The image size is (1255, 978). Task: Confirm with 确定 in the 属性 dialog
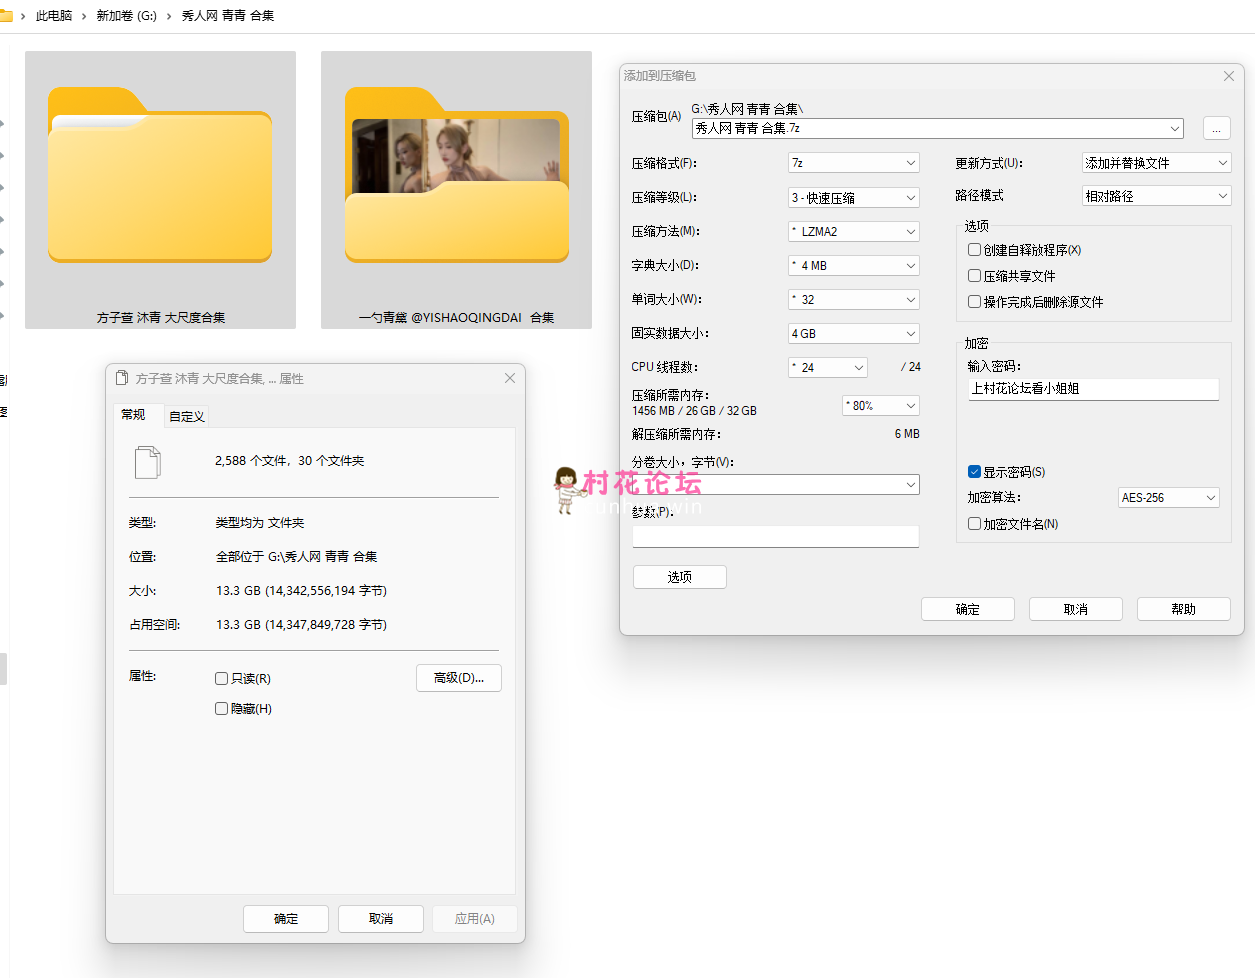(x=286, y=919)
